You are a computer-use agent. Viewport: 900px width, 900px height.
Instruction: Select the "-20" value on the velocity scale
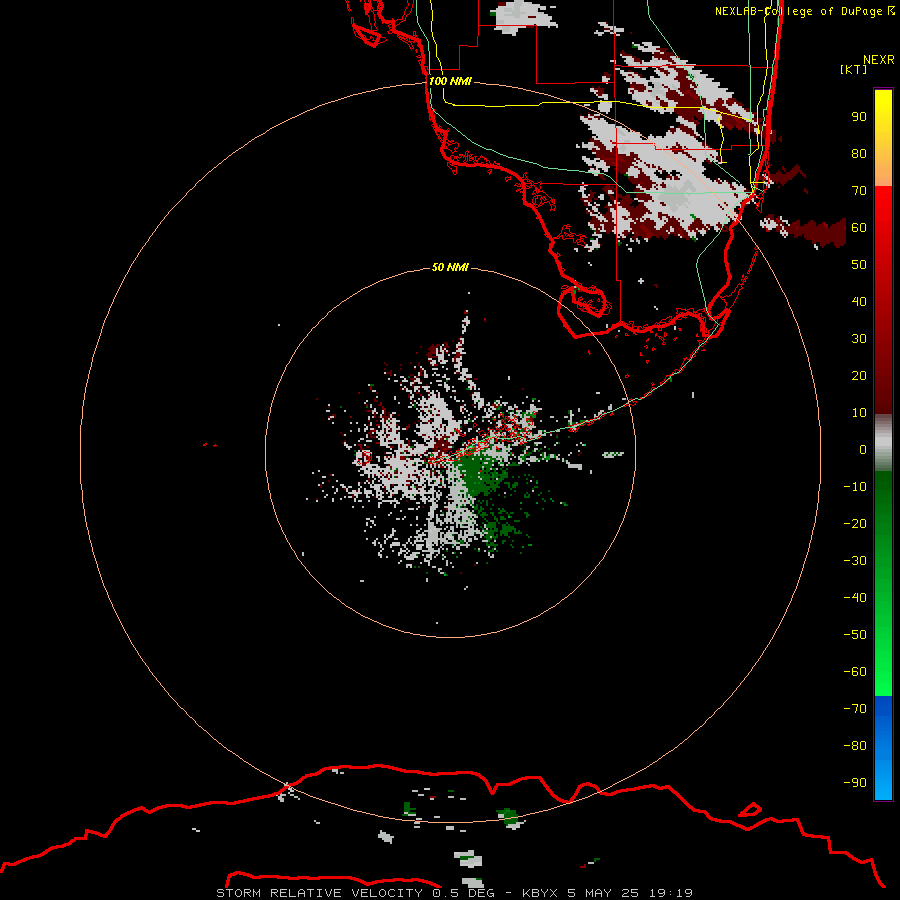click(855, 524)
